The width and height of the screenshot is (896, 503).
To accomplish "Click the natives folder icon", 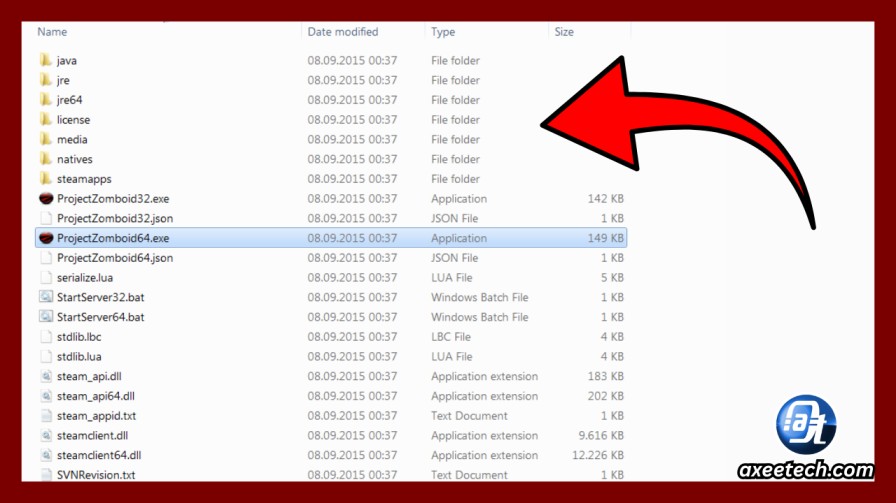I will 46,159.
